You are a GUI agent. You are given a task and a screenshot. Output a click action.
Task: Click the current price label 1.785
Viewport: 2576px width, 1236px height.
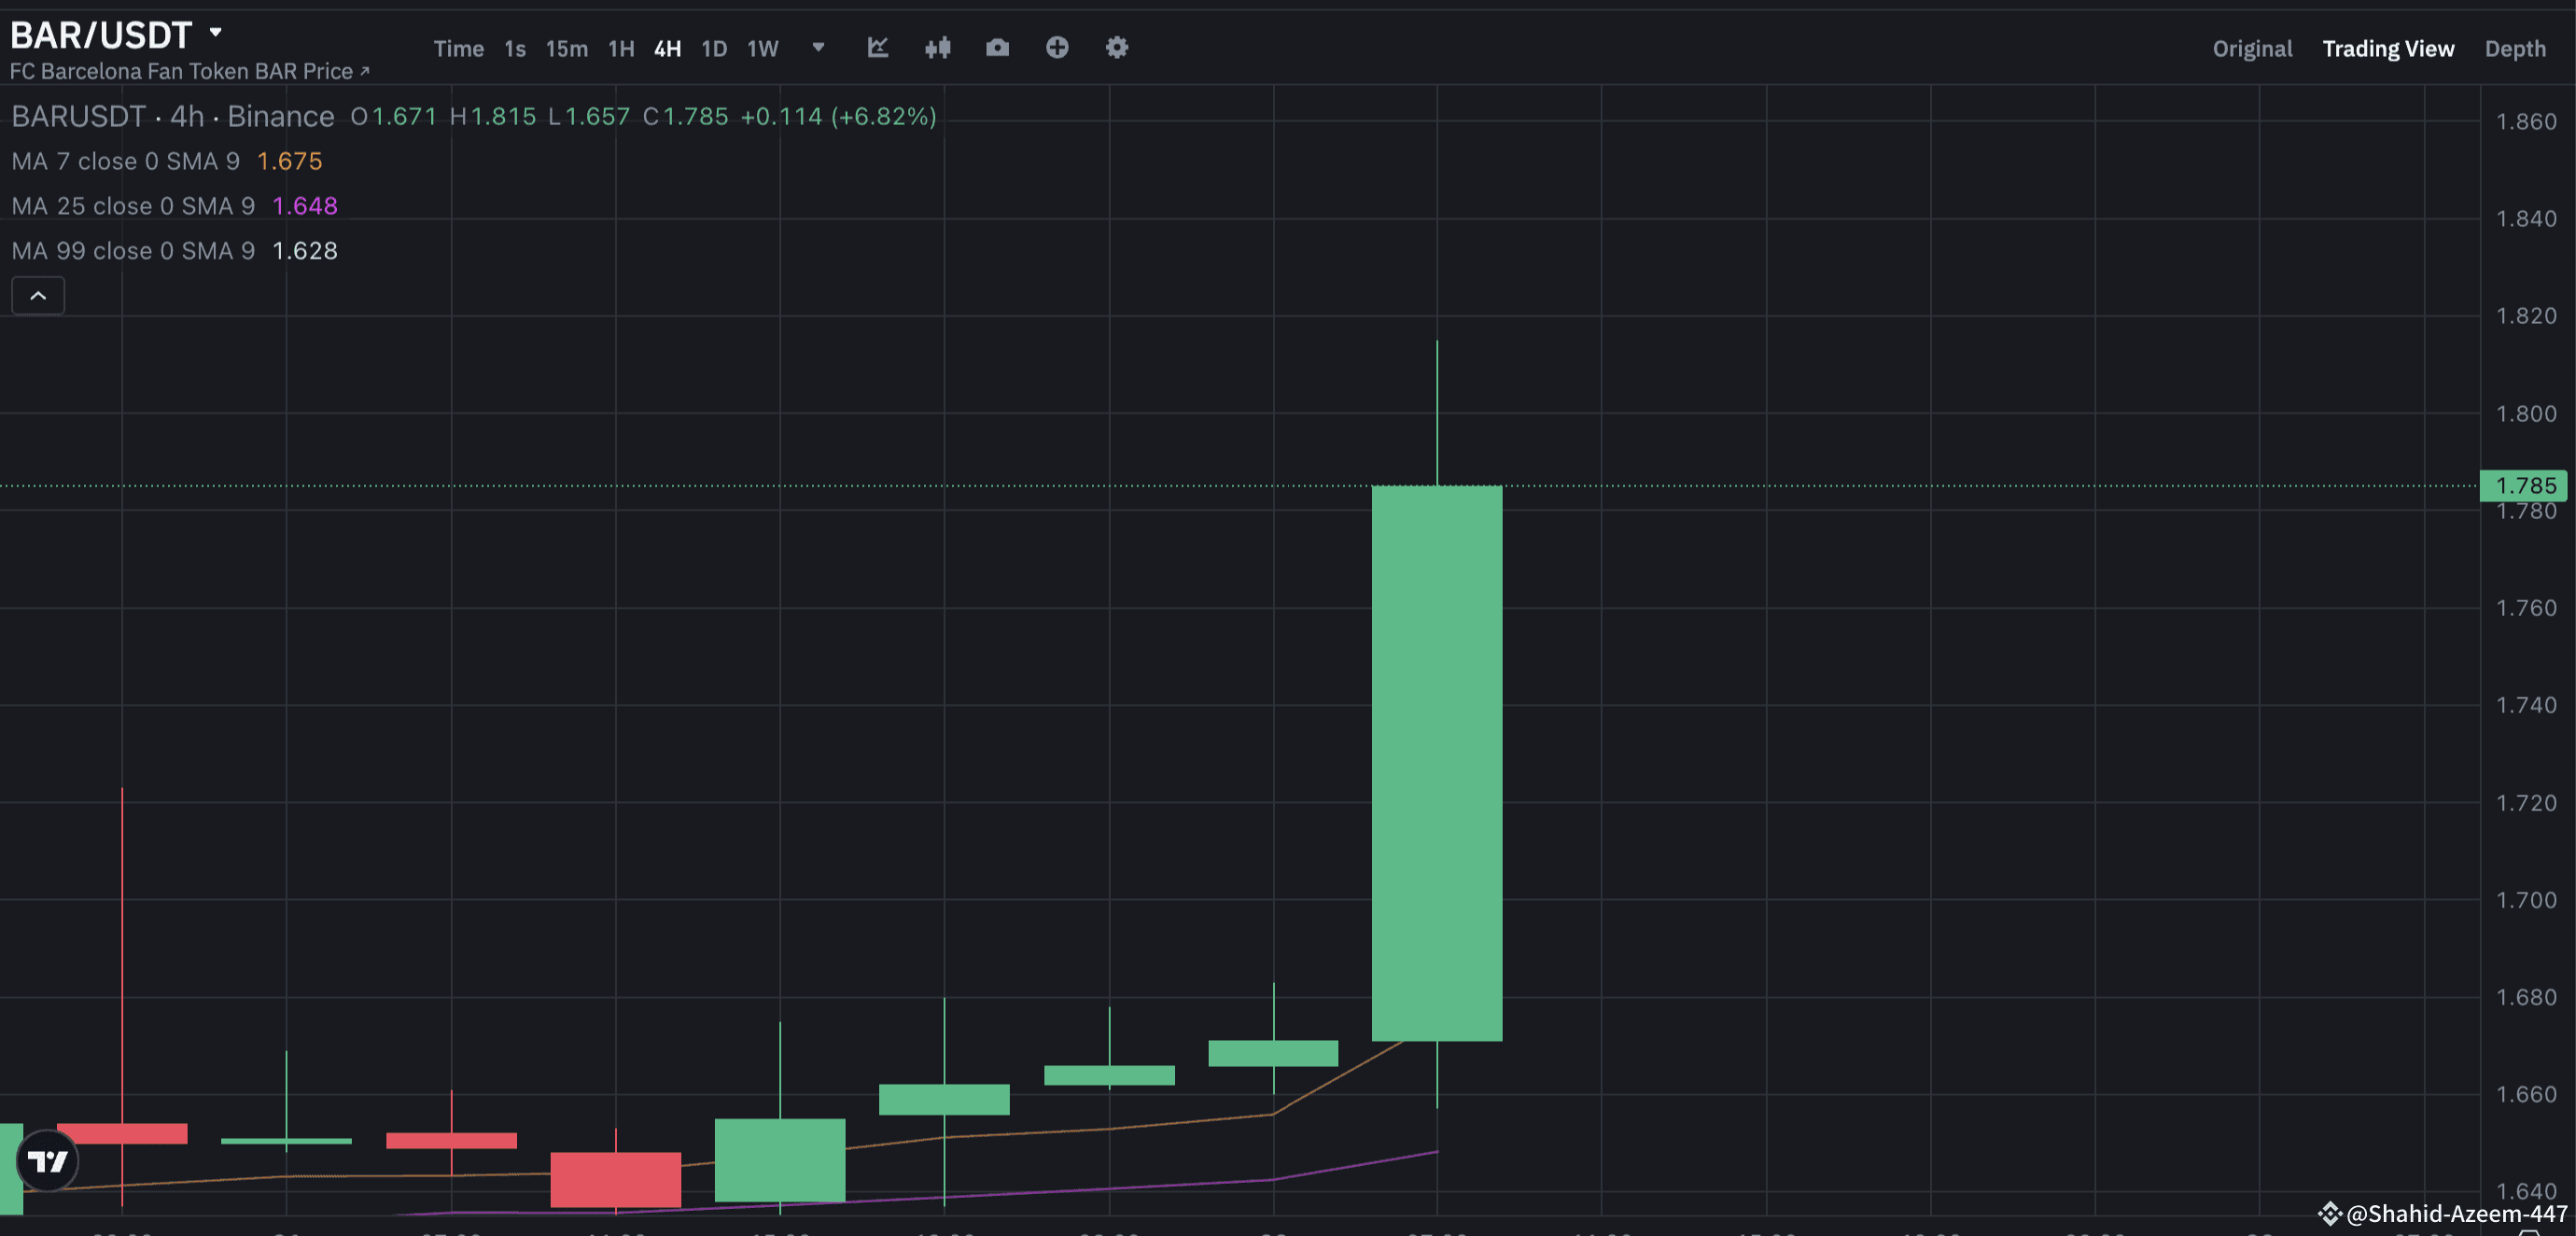pyautogui.click(x=2525, y=486)
